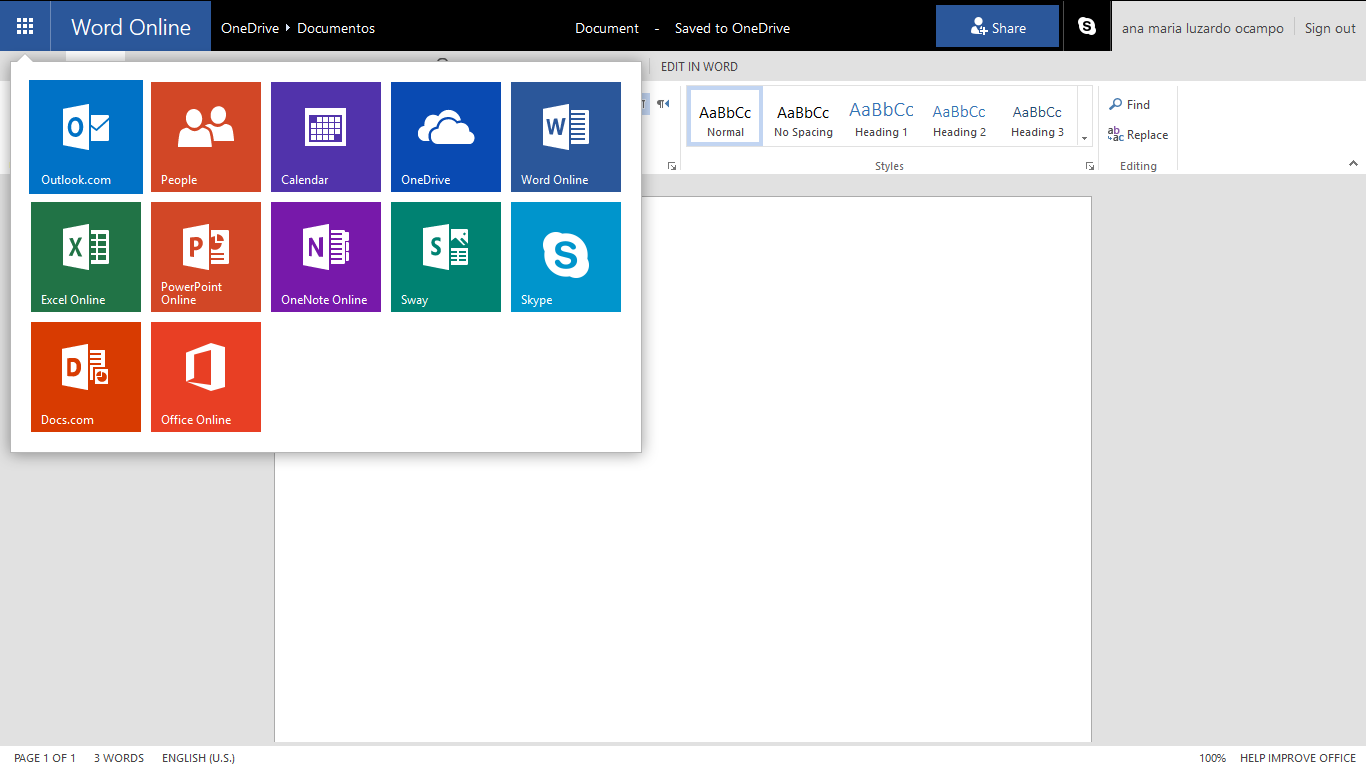Open the Office Online tile

(x=206, y=377)
